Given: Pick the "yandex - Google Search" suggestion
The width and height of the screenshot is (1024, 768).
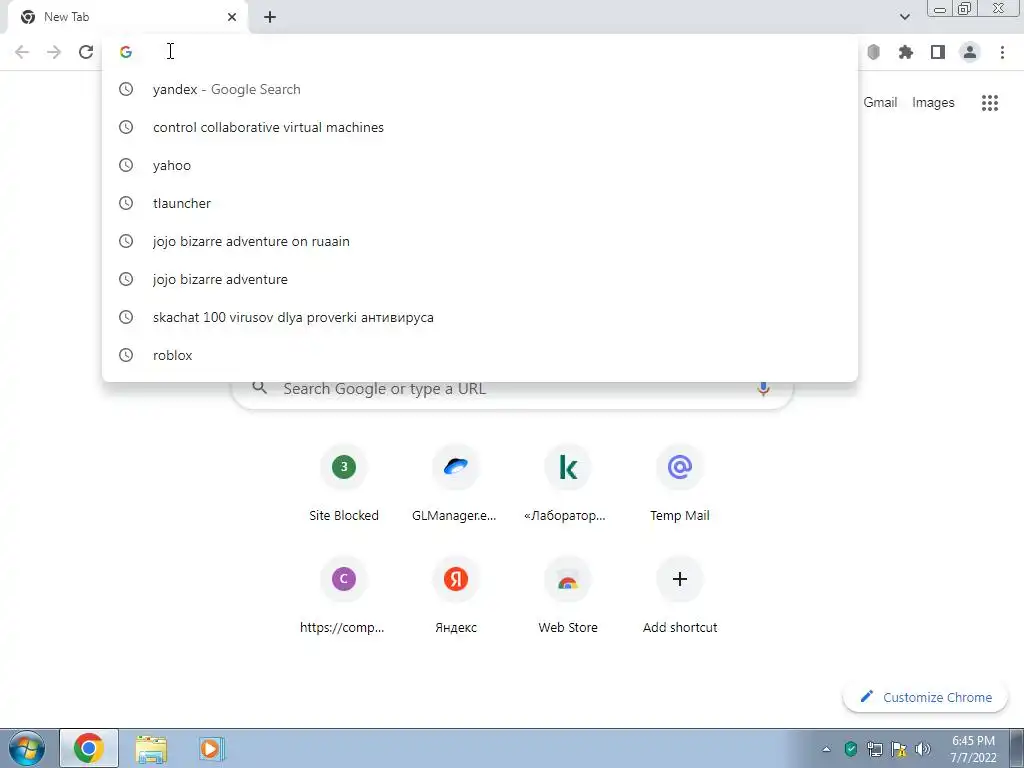Looking at the screenshot, I should pyautogui.click(x=480, y=89).
